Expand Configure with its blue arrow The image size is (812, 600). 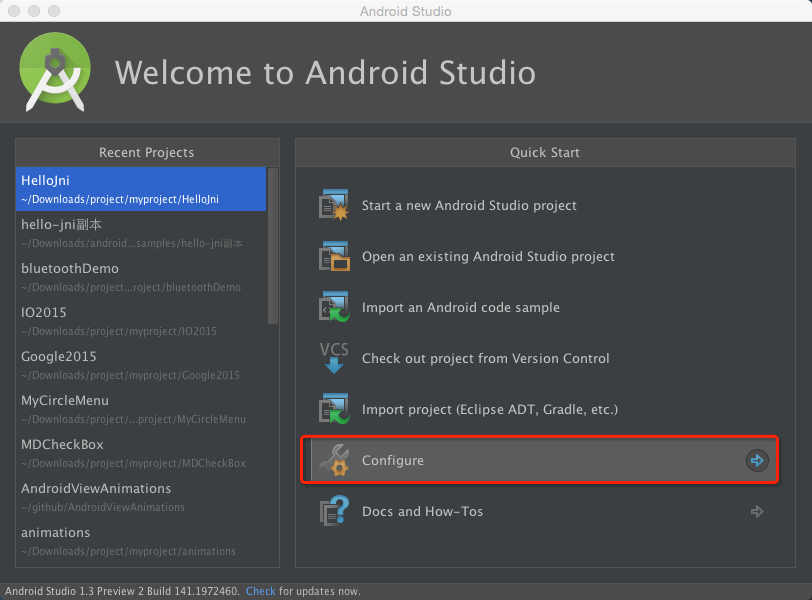(757, 460)
